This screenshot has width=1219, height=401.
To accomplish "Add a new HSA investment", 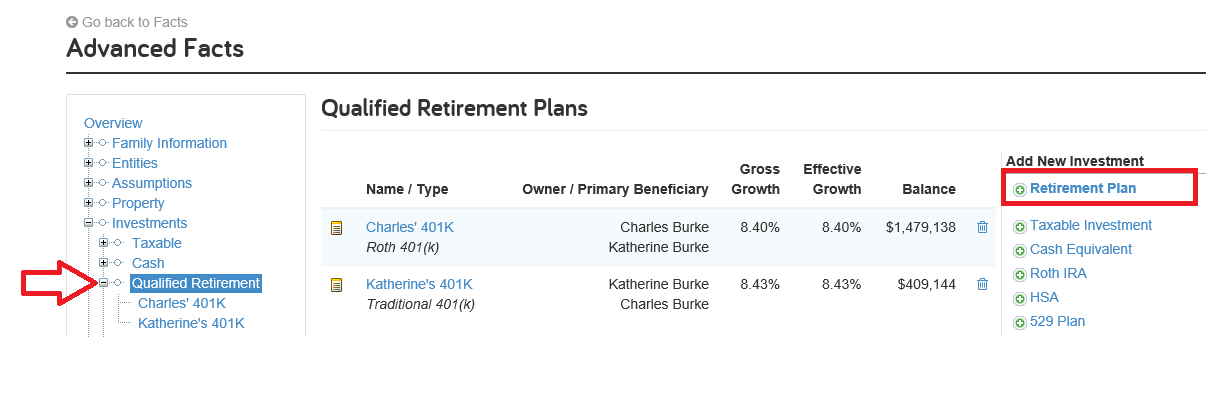I will (1044, 297).
